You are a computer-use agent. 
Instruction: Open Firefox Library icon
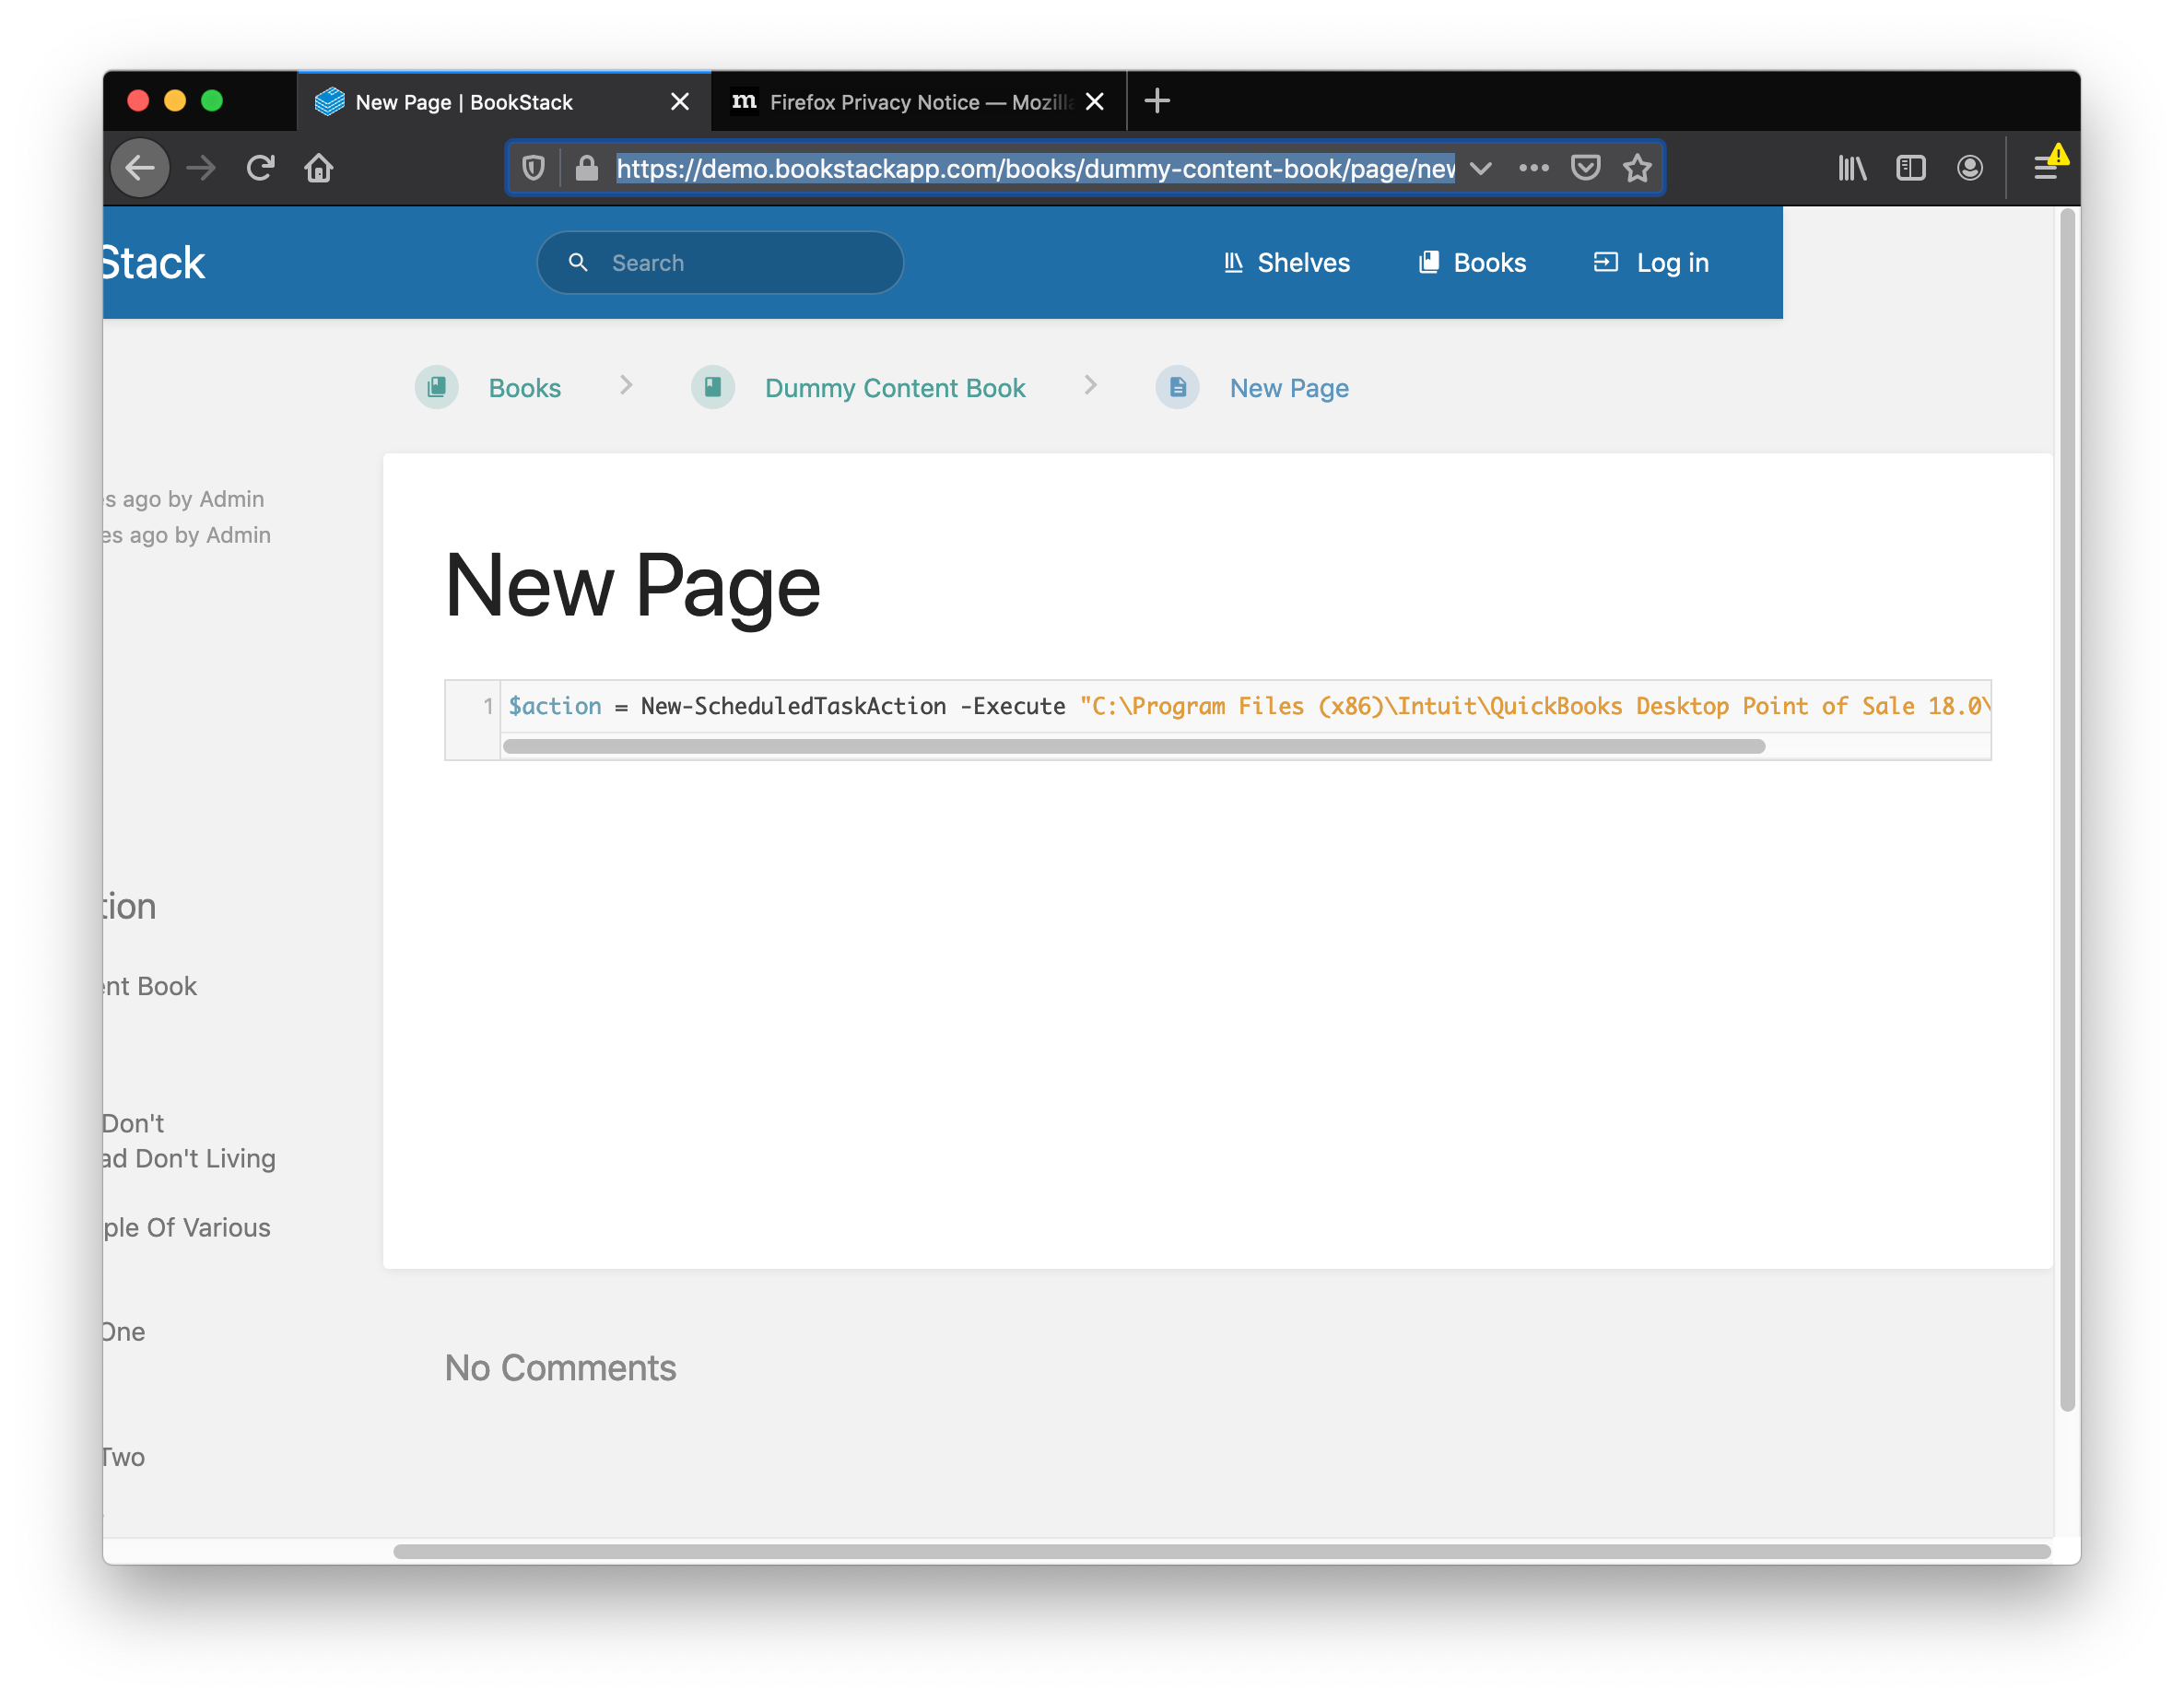1852,168
